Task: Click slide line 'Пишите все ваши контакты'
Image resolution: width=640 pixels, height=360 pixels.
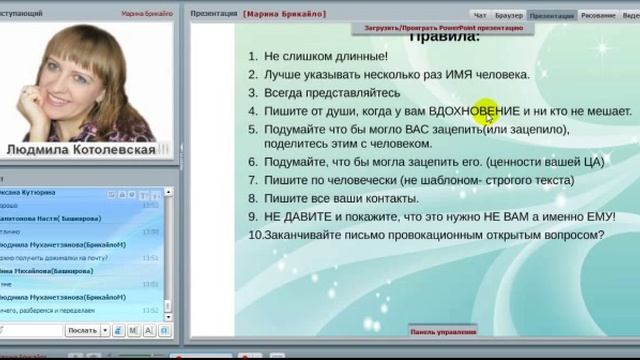Action: tap(341, 198)
